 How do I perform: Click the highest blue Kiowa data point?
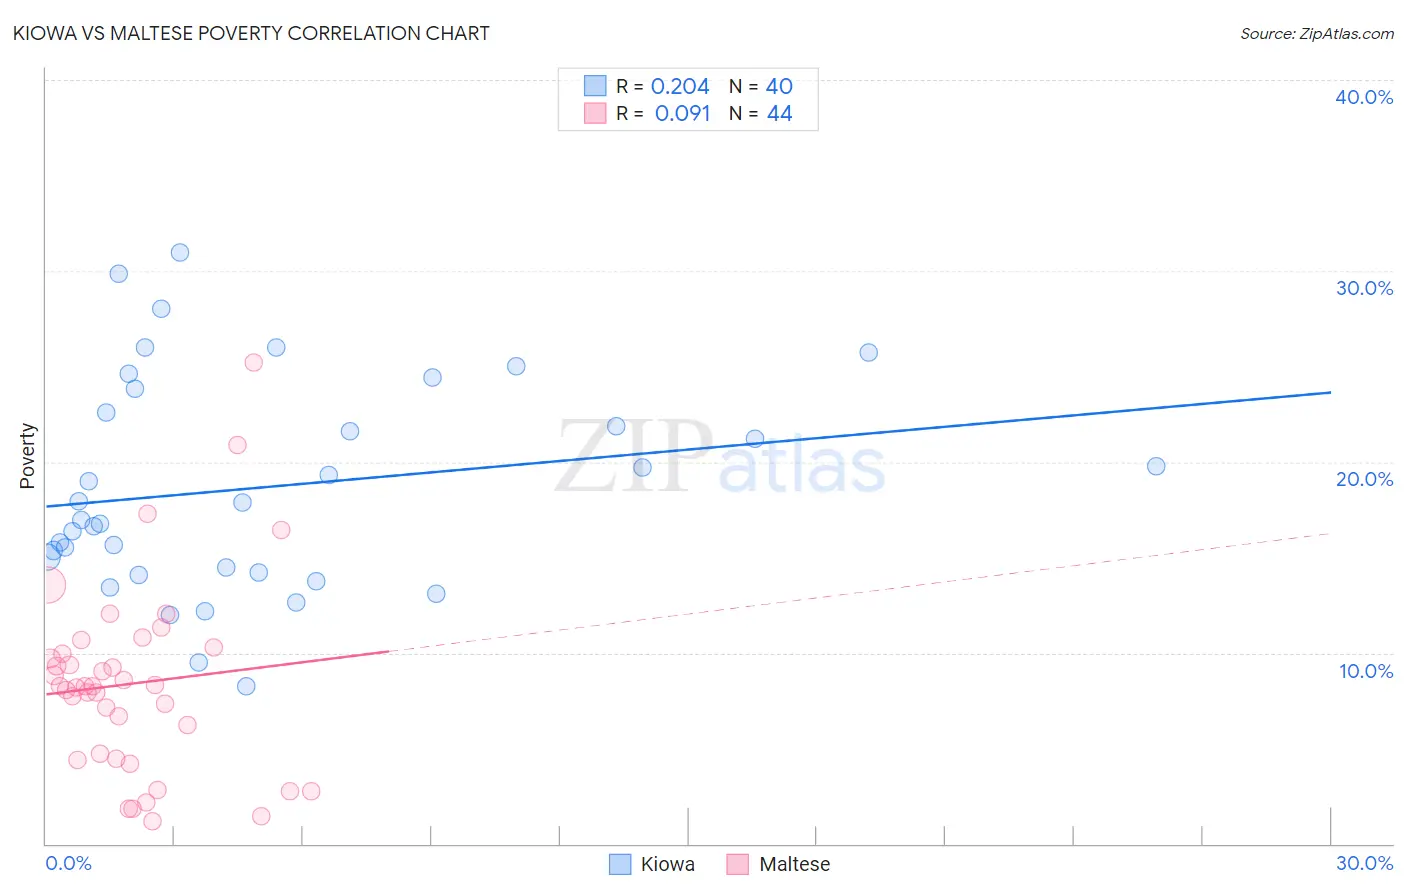(x=180, y=252)
